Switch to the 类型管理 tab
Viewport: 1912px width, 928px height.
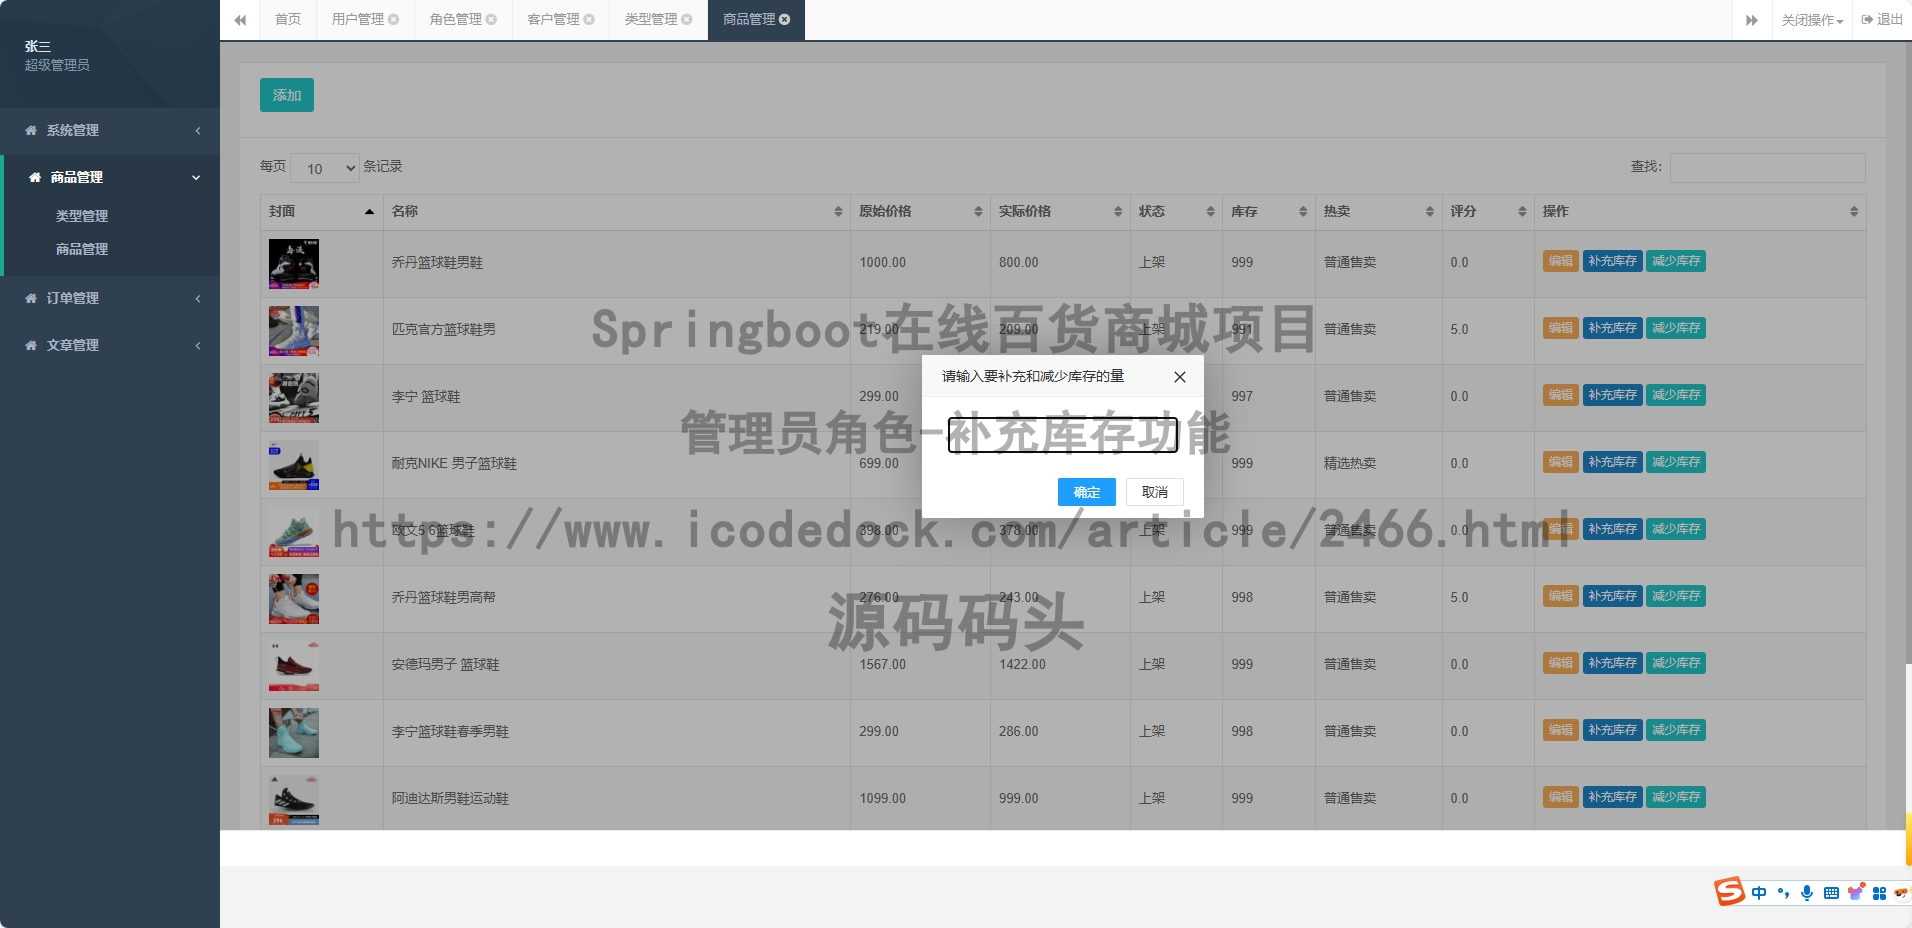pyautogui.click(x=651, y=19)
